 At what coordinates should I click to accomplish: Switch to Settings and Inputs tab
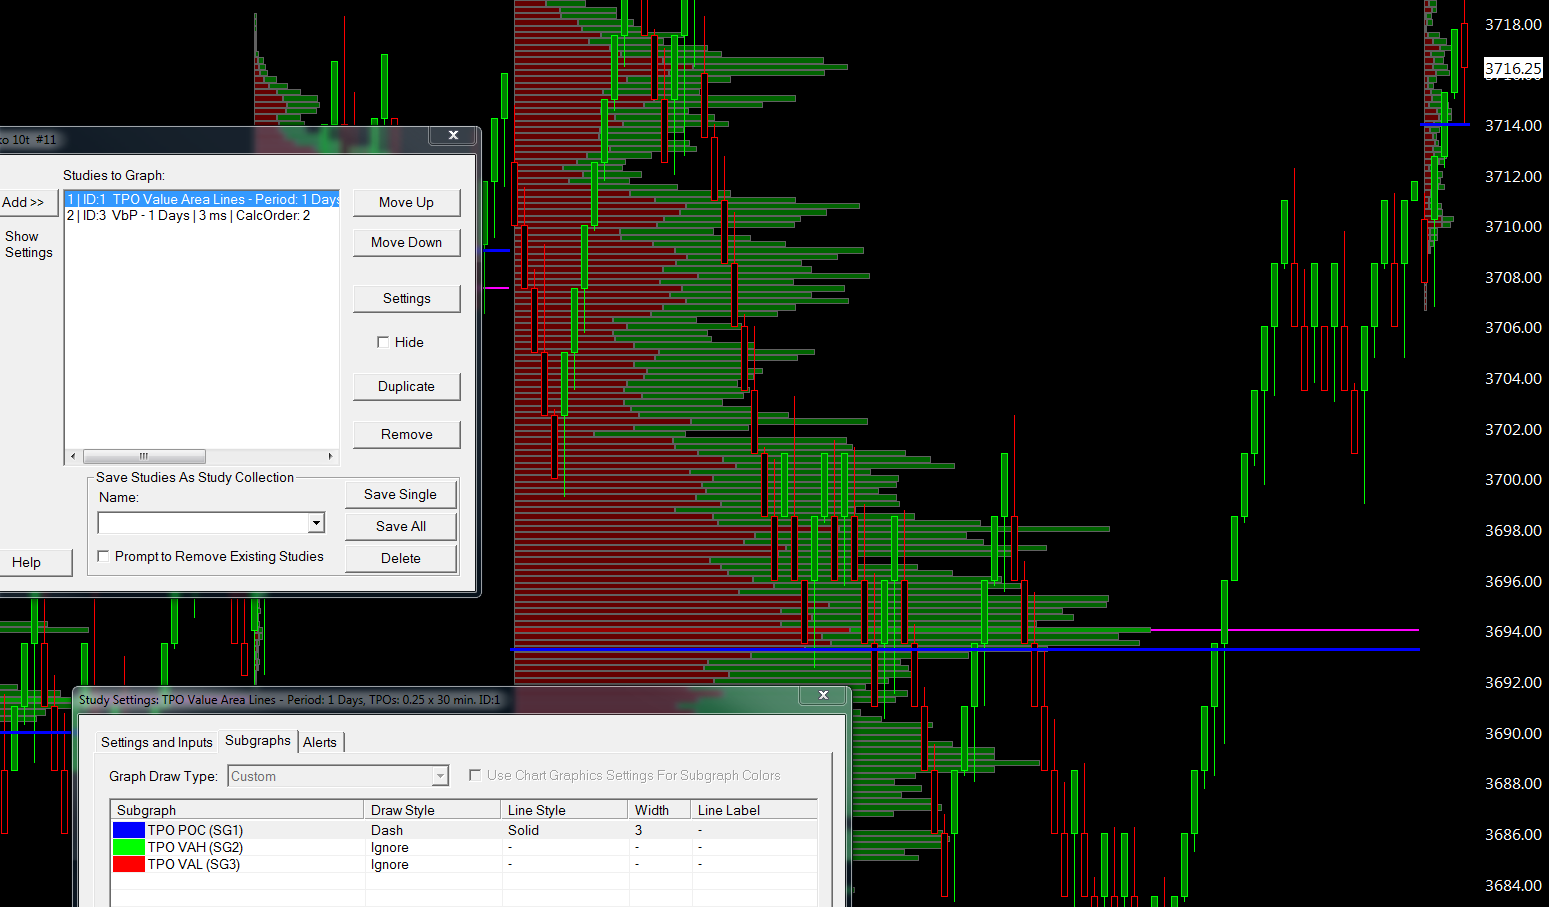pyautogui.click(x=157, y=742)
